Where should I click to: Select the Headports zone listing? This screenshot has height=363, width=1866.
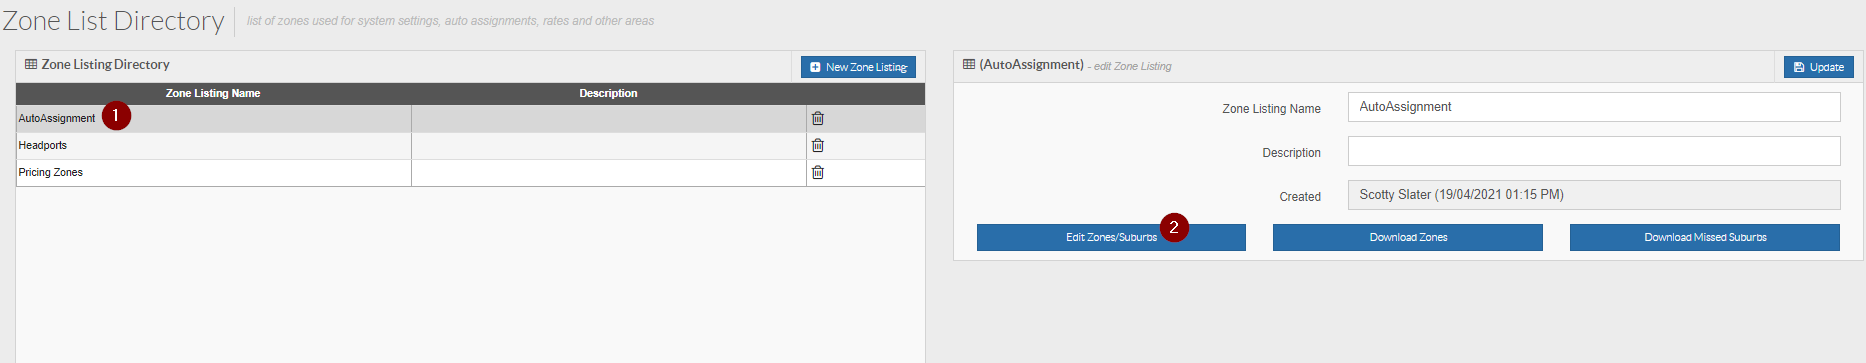(470, 145)
